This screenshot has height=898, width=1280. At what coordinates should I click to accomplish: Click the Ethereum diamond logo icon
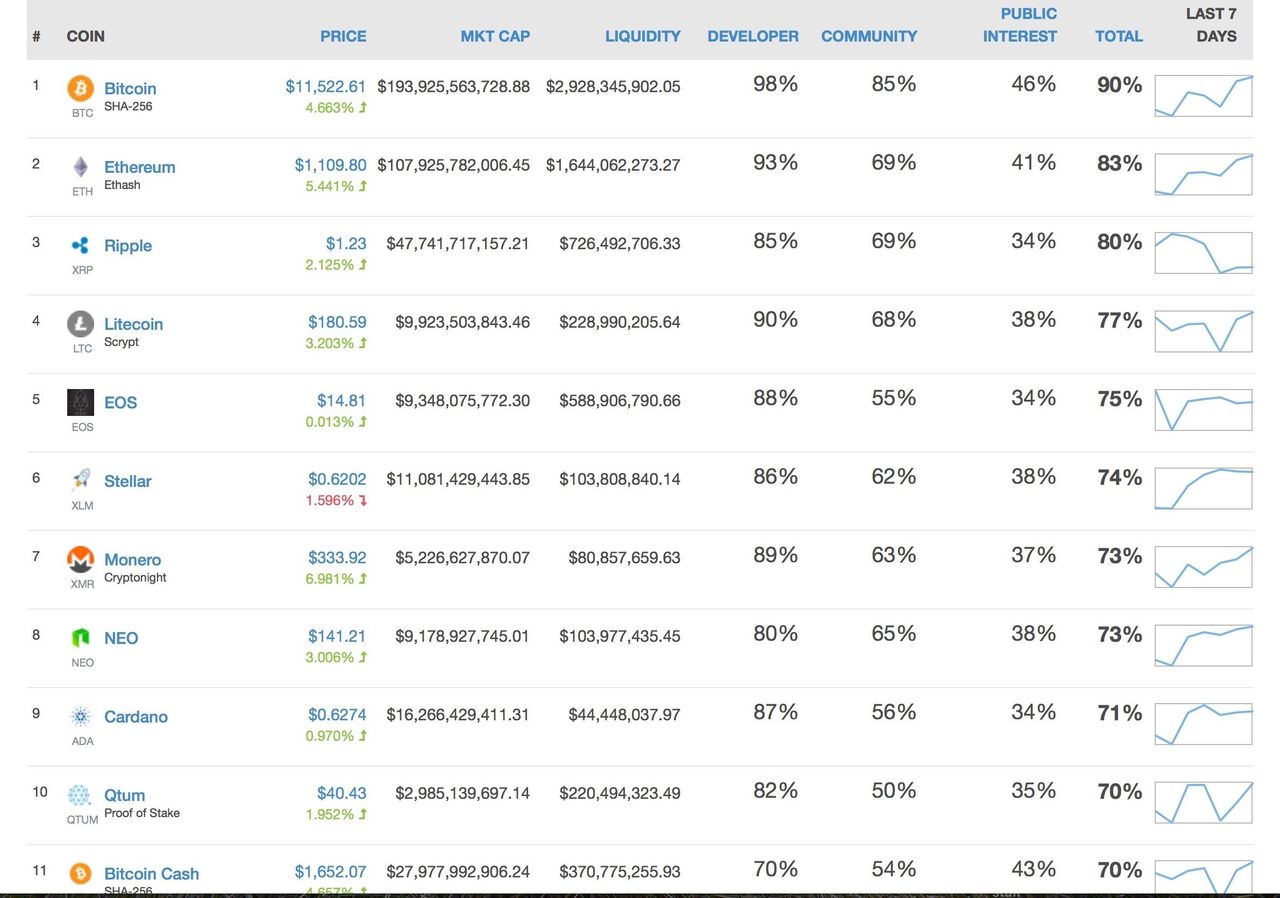coord(81,167)
